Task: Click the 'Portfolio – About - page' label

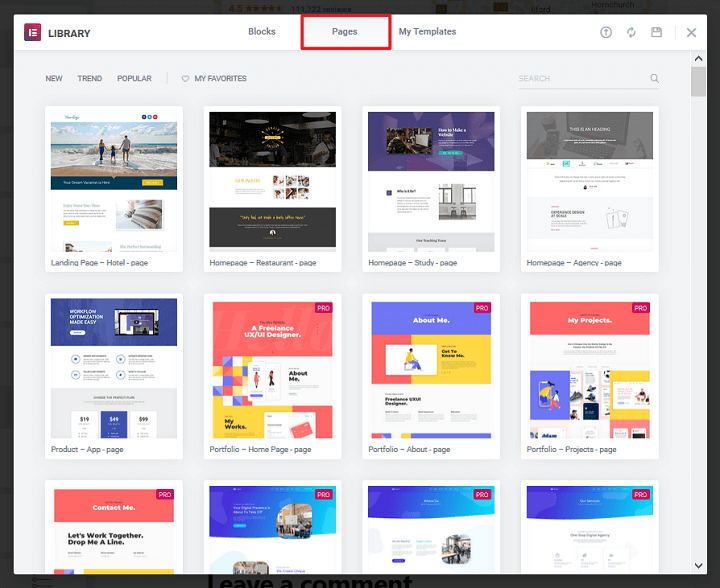Action: tap(409, 449)
